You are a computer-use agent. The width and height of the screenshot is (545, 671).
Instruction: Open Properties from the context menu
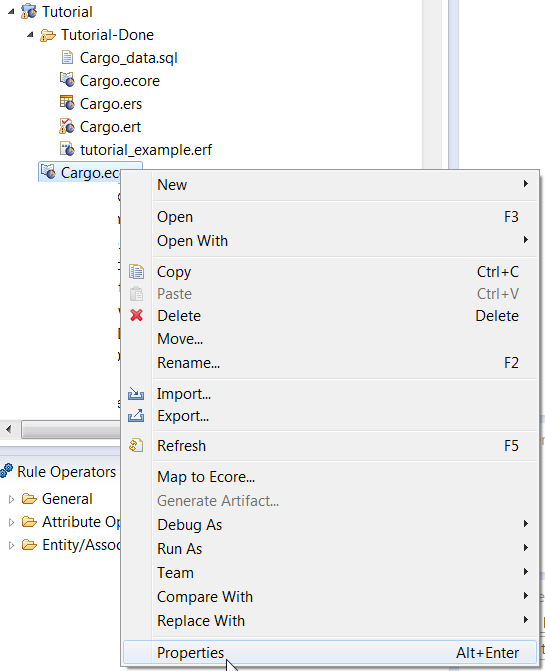(329, 653)
